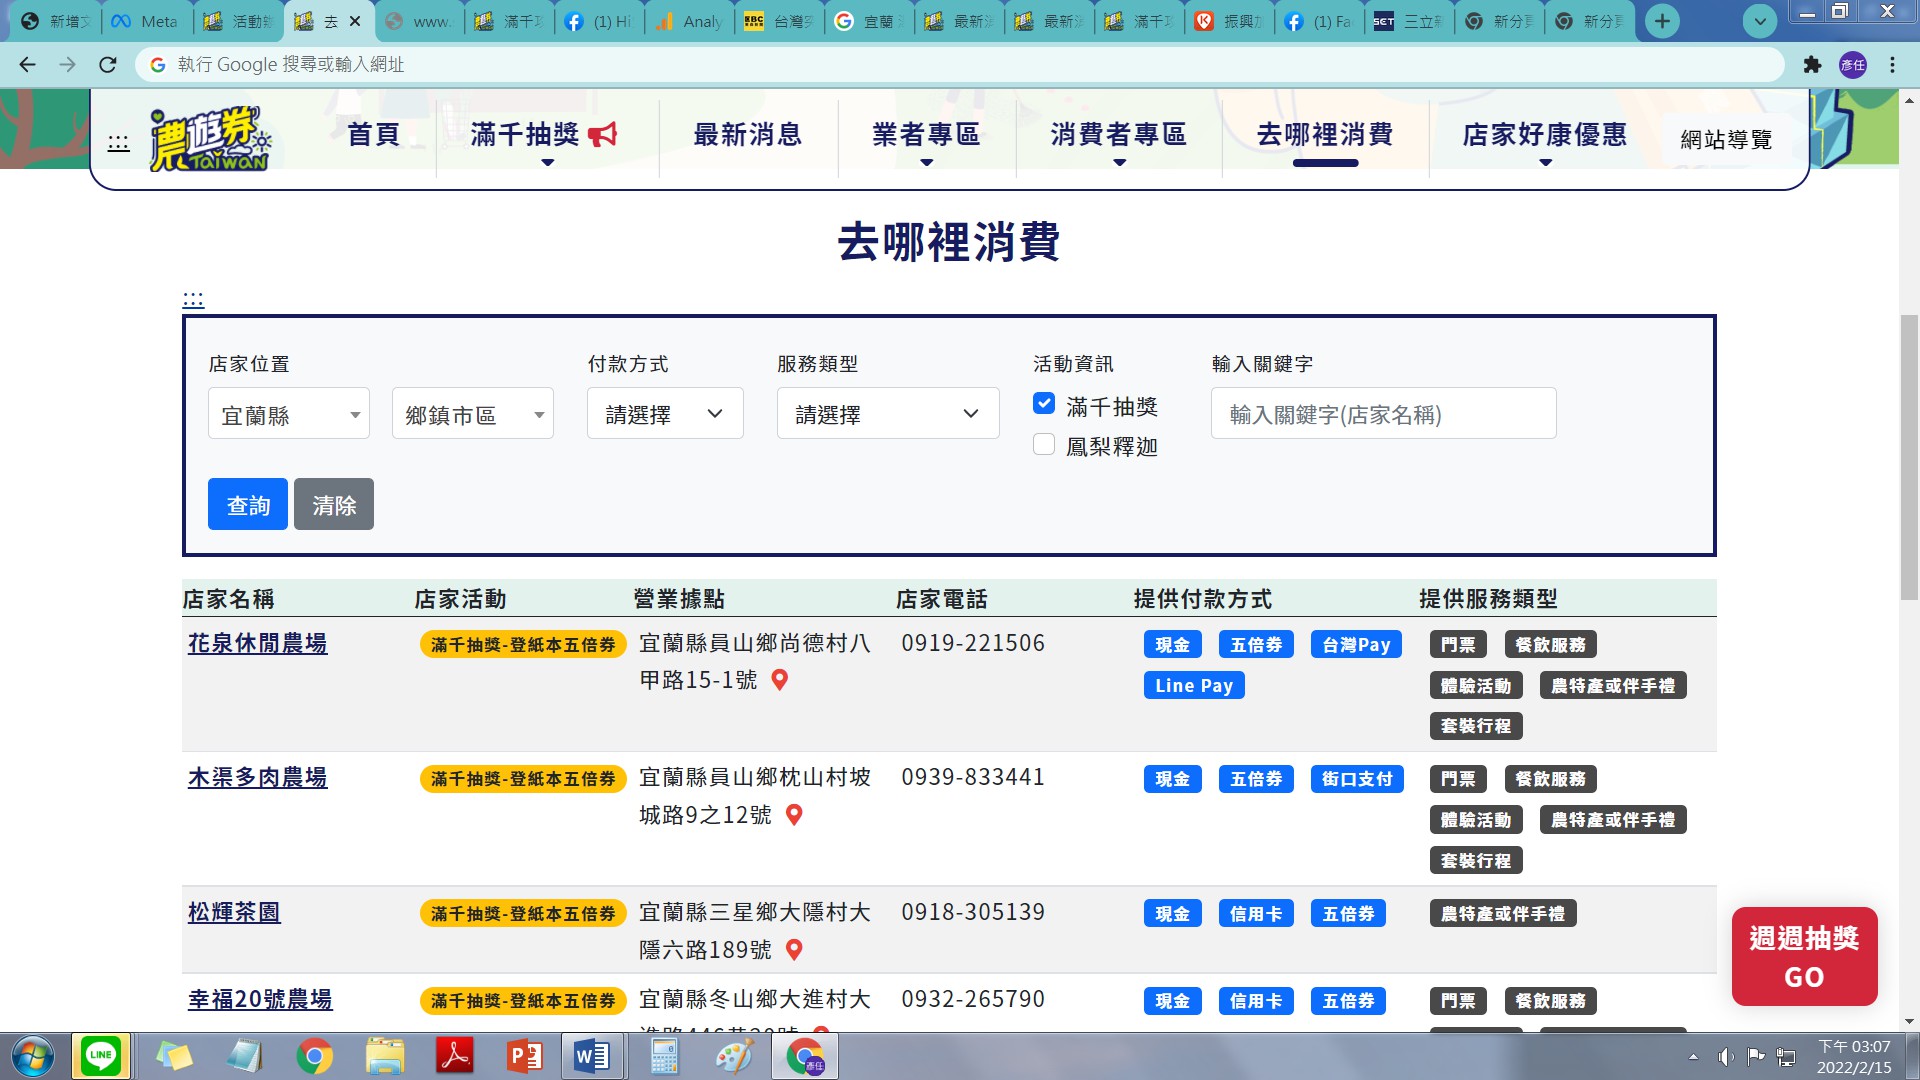Click the scrollbar down arrow
Image resolution: width=1920 pixels, height=1080 pixels.
click(x=1910, y=1022)
